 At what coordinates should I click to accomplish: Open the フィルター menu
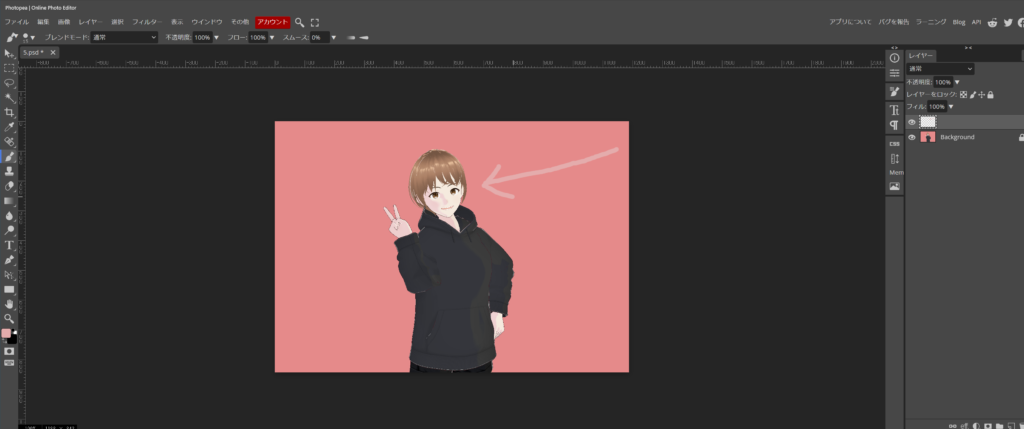click(146, 21)
